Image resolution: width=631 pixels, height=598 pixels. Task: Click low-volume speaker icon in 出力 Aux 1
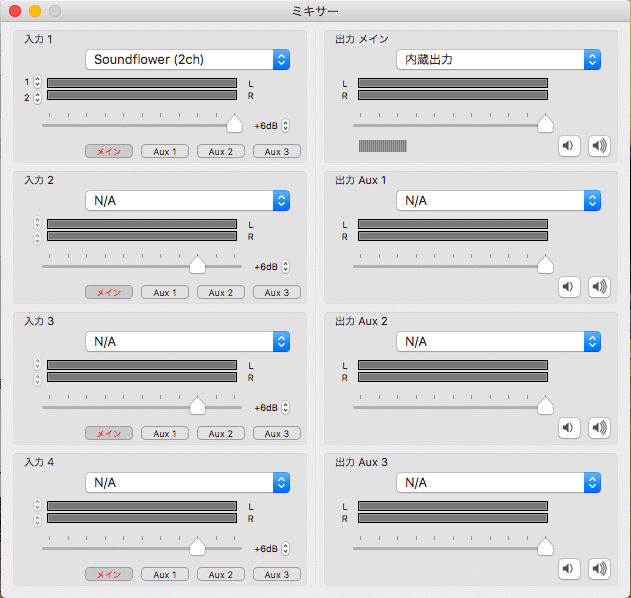569,287
